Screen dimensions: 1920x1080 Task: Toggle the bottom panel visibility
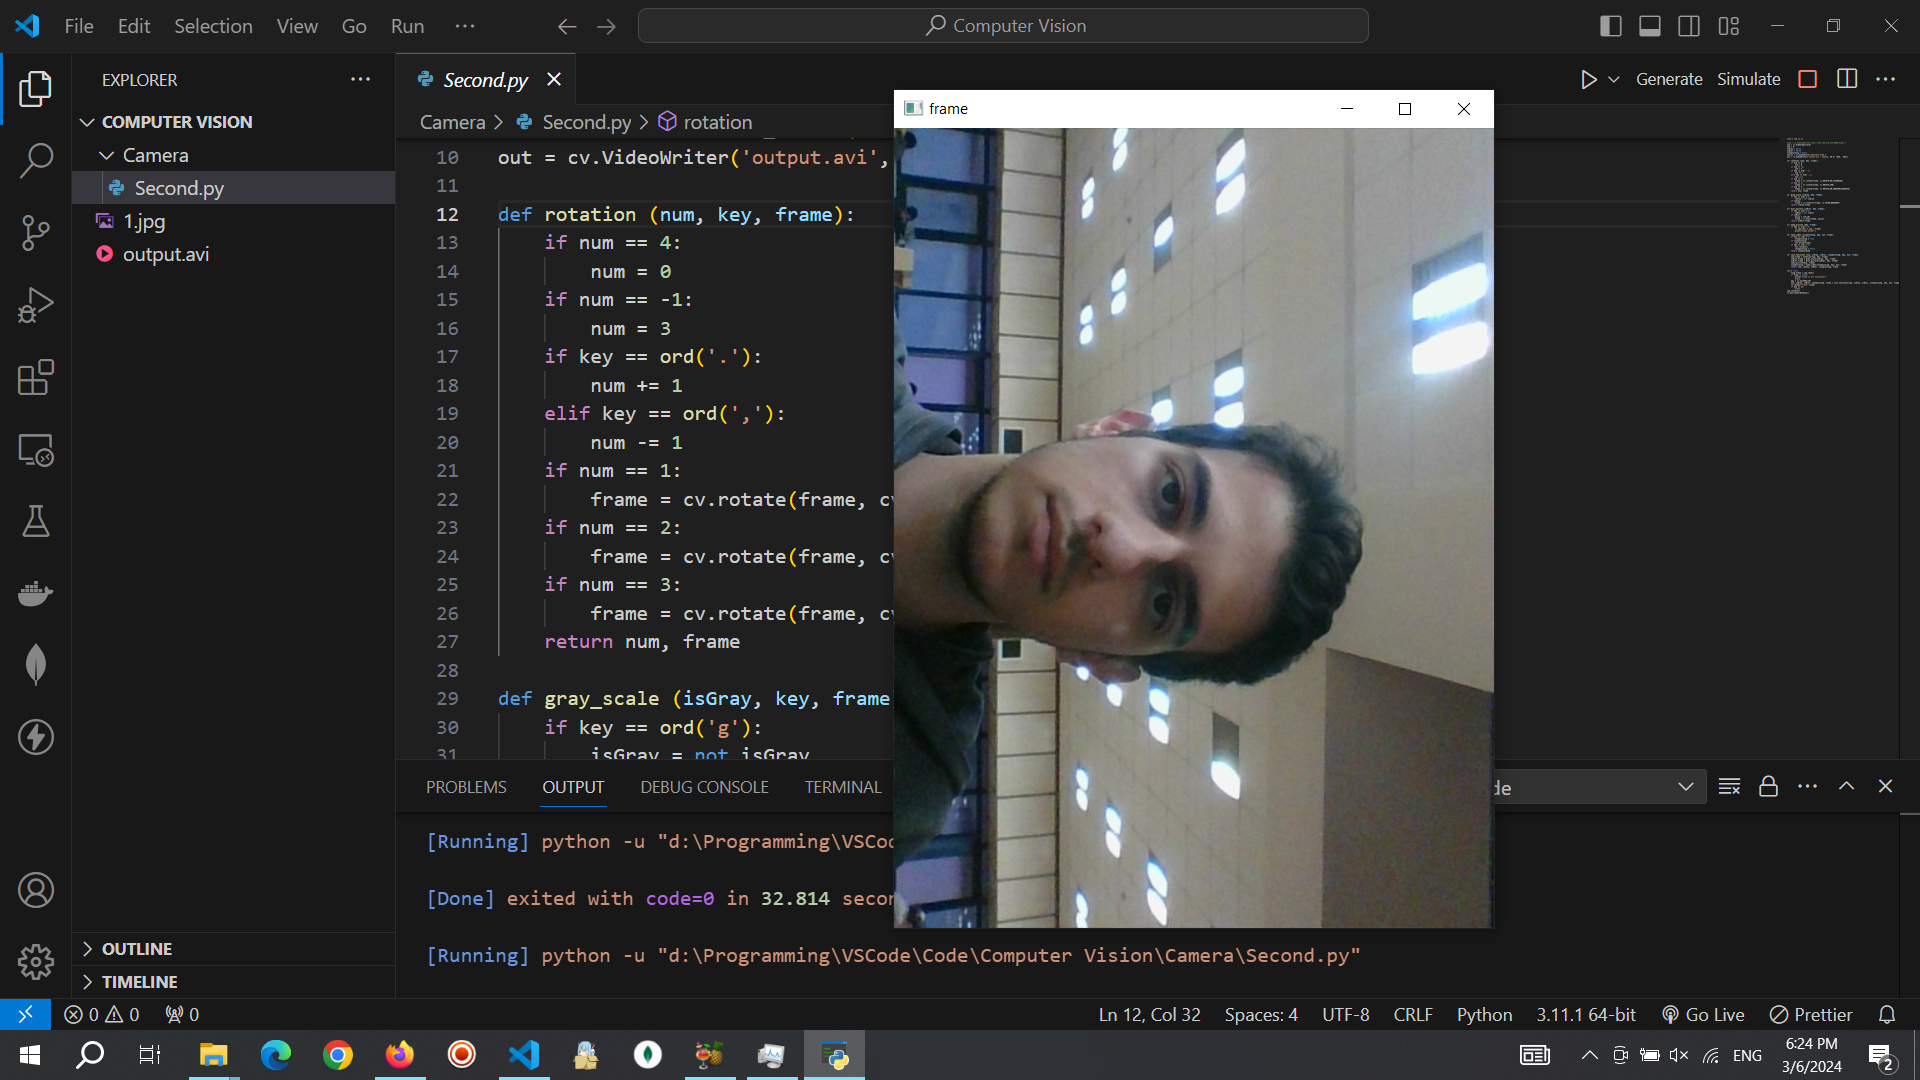coord(1650,26)
